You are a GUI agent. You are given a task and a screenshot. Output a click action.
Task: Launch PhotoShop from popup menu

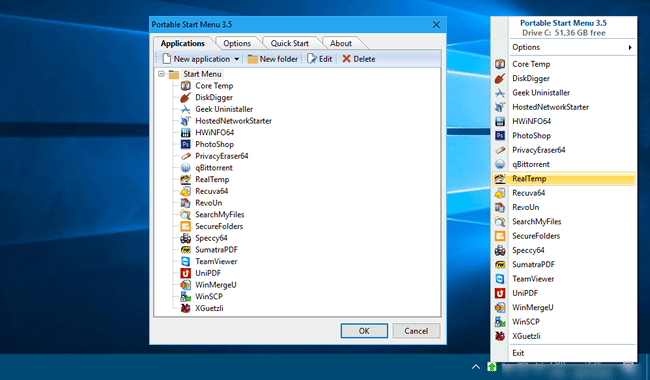[564, 136]
